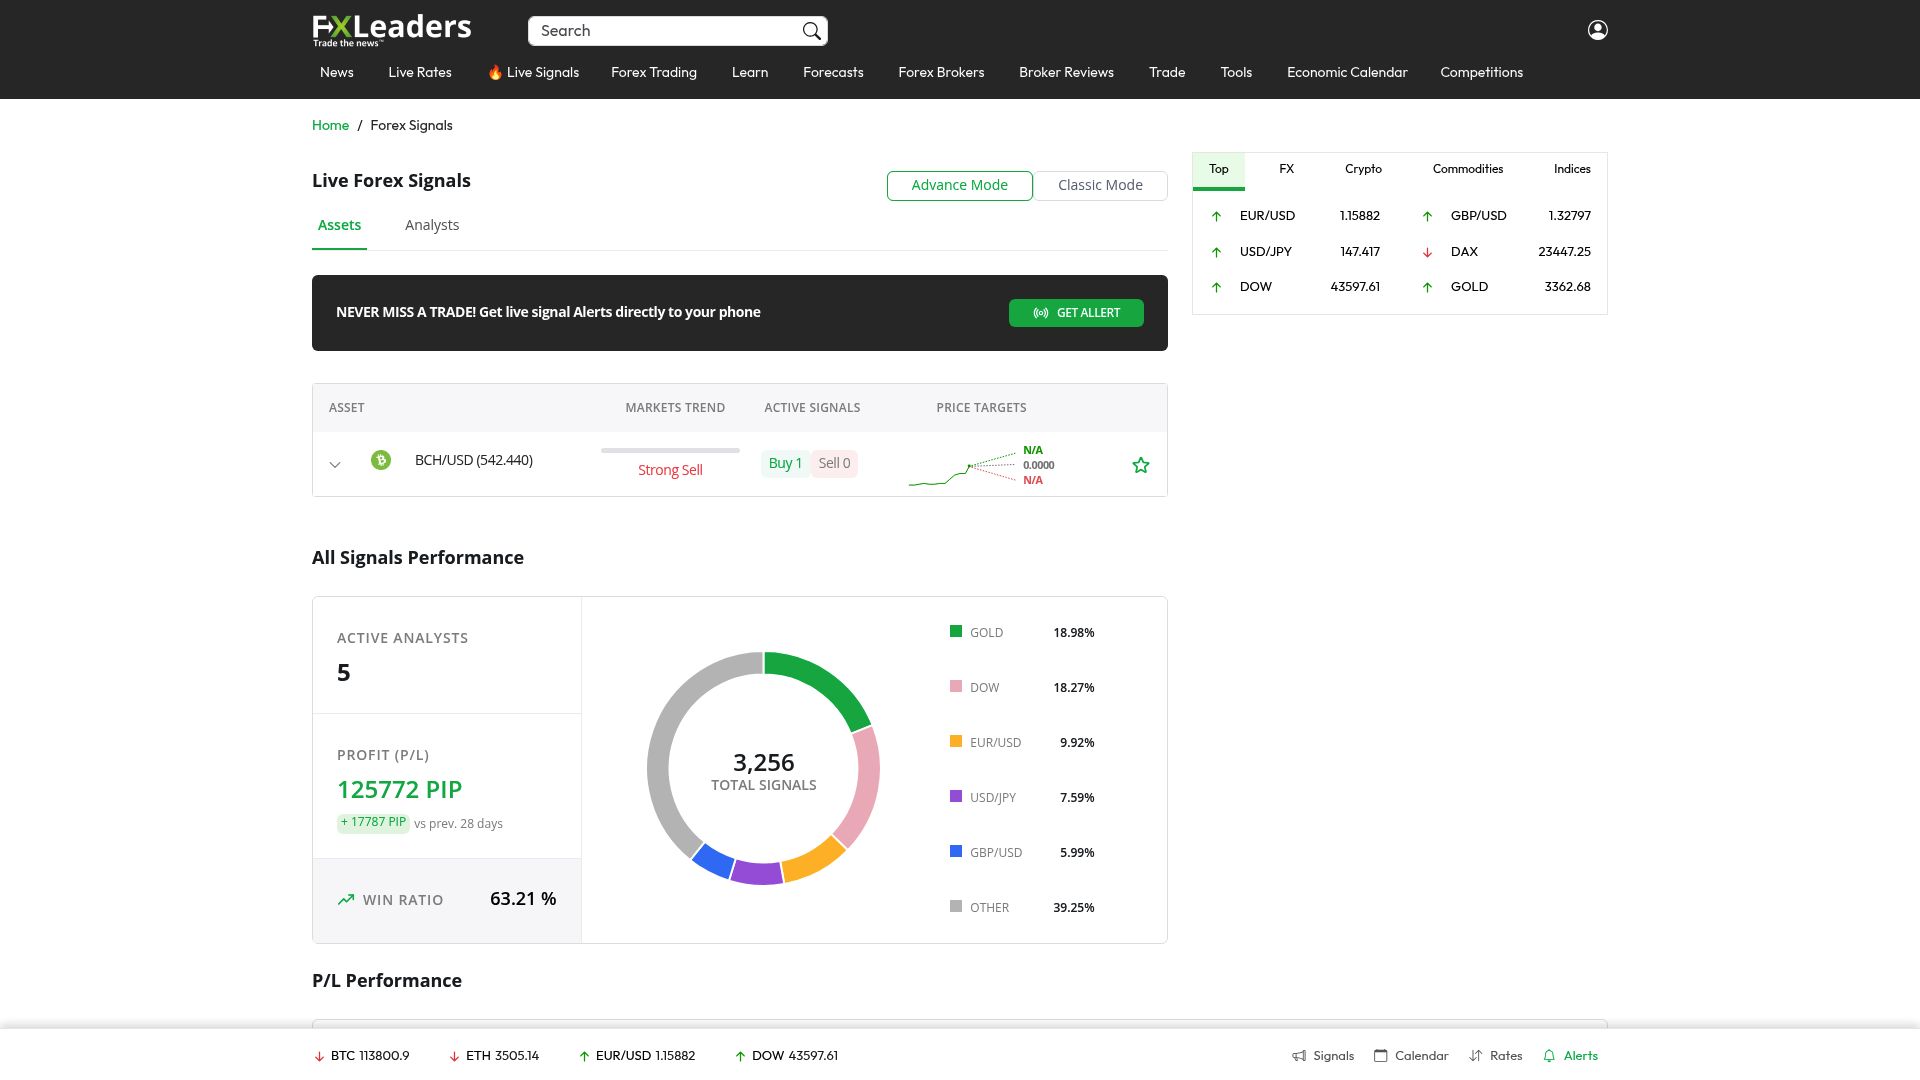Open the Live Signals menu item
1920x1080 pixels.
coord(534,73)
